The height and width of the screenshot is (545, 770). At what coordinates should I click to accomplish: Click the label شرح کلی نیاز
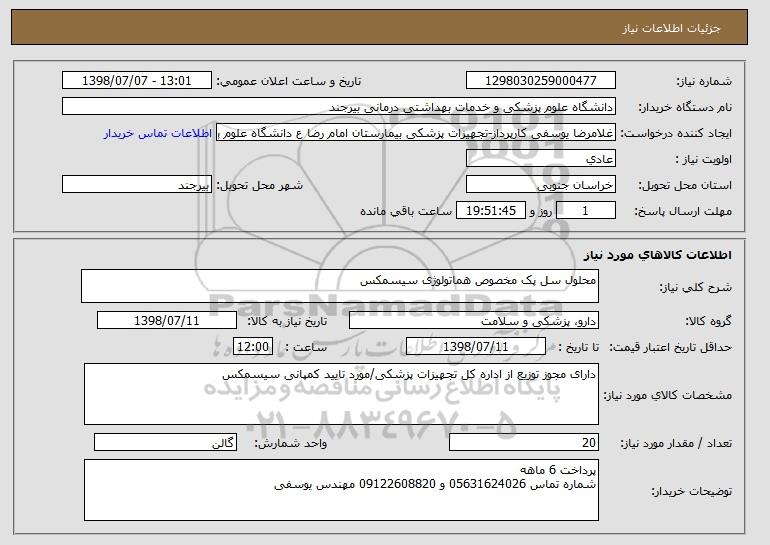(696, 287)
